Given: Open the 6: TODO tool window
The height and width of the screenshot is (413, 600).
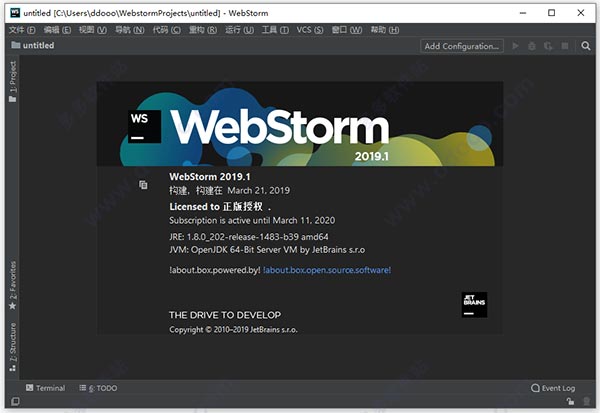Looking at the screenshot, I should point(98,388).
